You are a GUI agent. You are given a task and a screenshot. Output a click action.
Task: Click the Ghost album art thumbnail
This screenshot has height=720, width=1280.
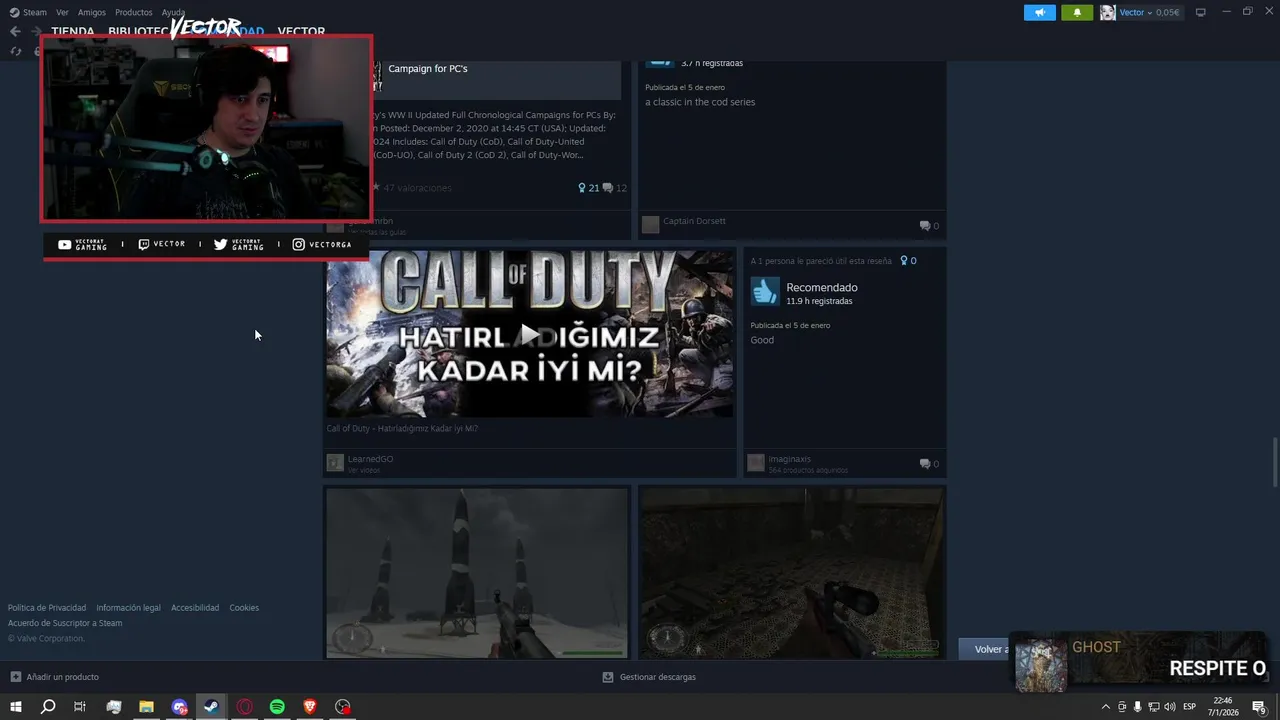[x=1041, y=665]
